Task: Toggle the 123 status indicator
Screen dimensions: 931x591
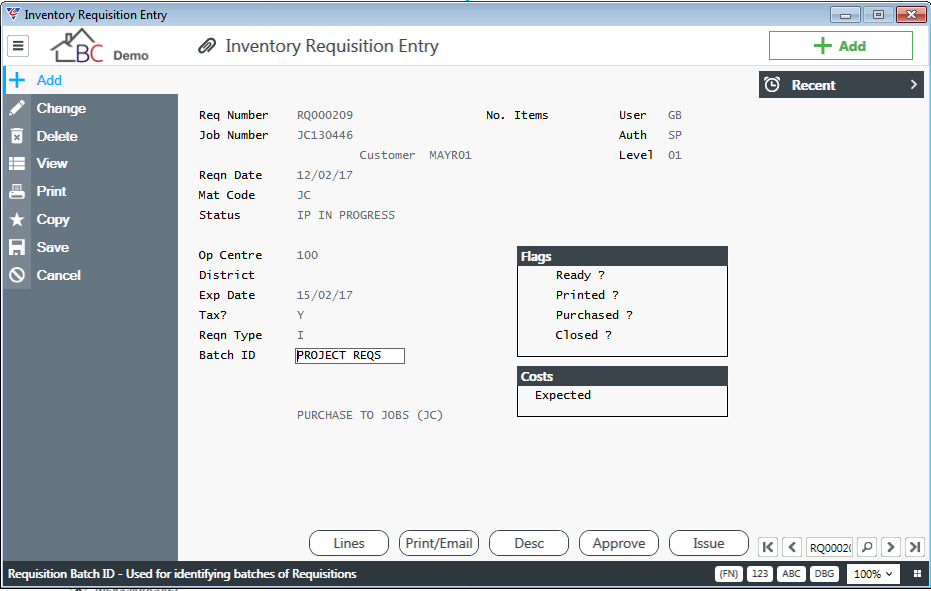Action: click(x=760, y=574)
